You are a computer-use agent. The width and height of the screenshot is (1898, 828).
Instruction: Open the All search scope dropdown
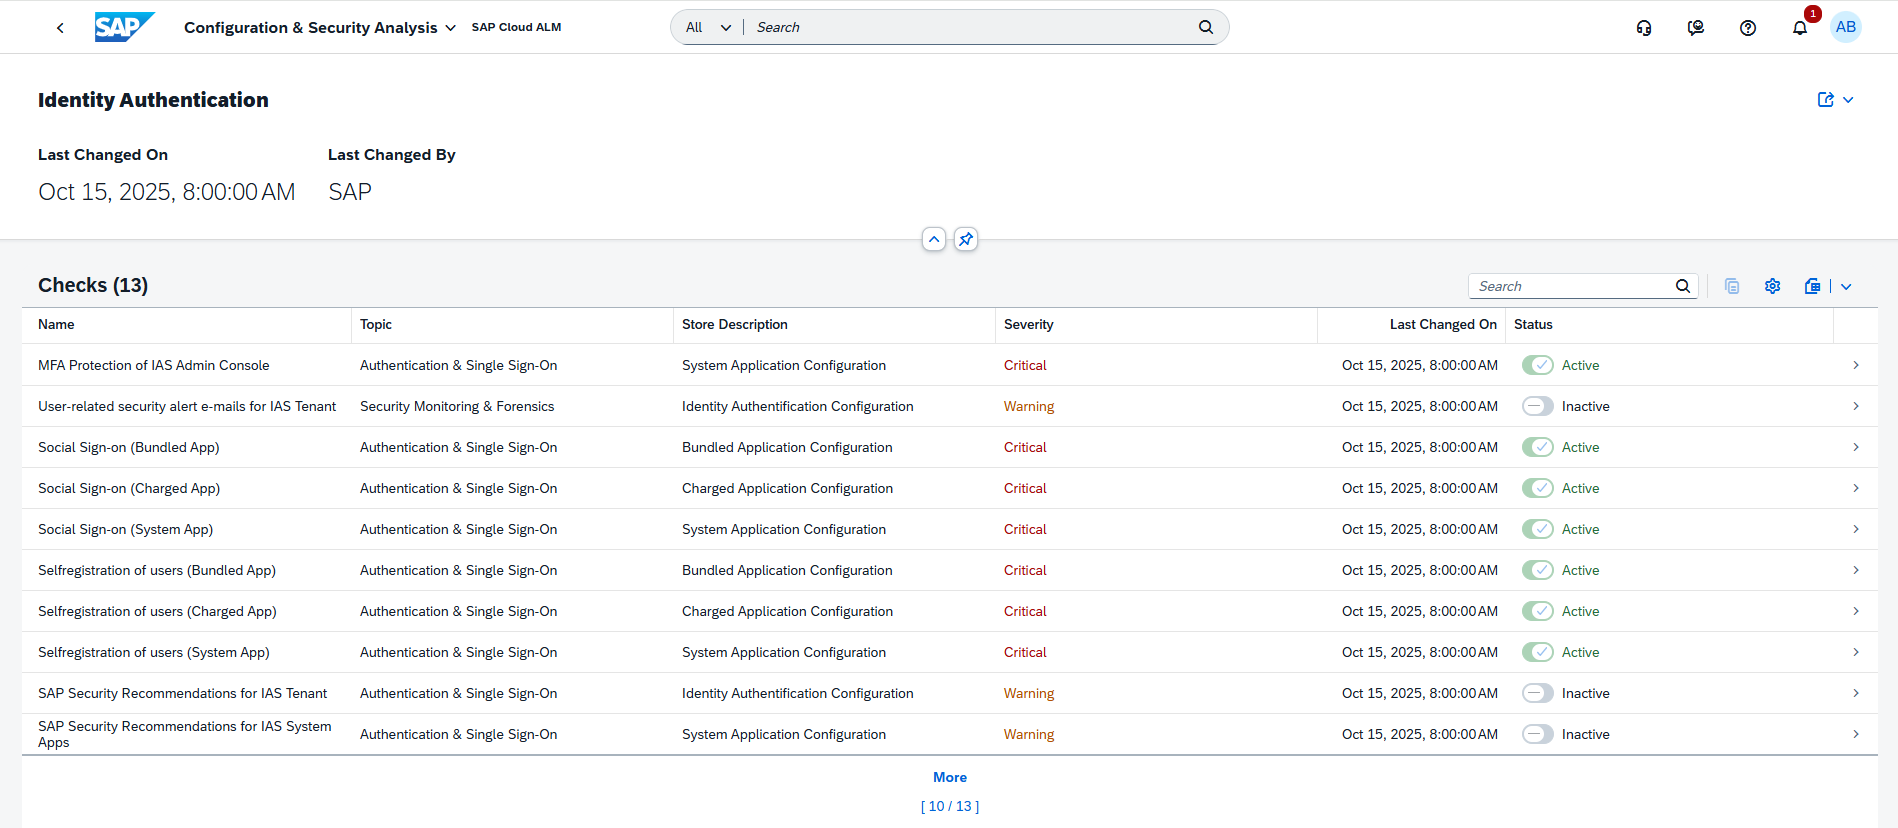[x=708, y=28]
